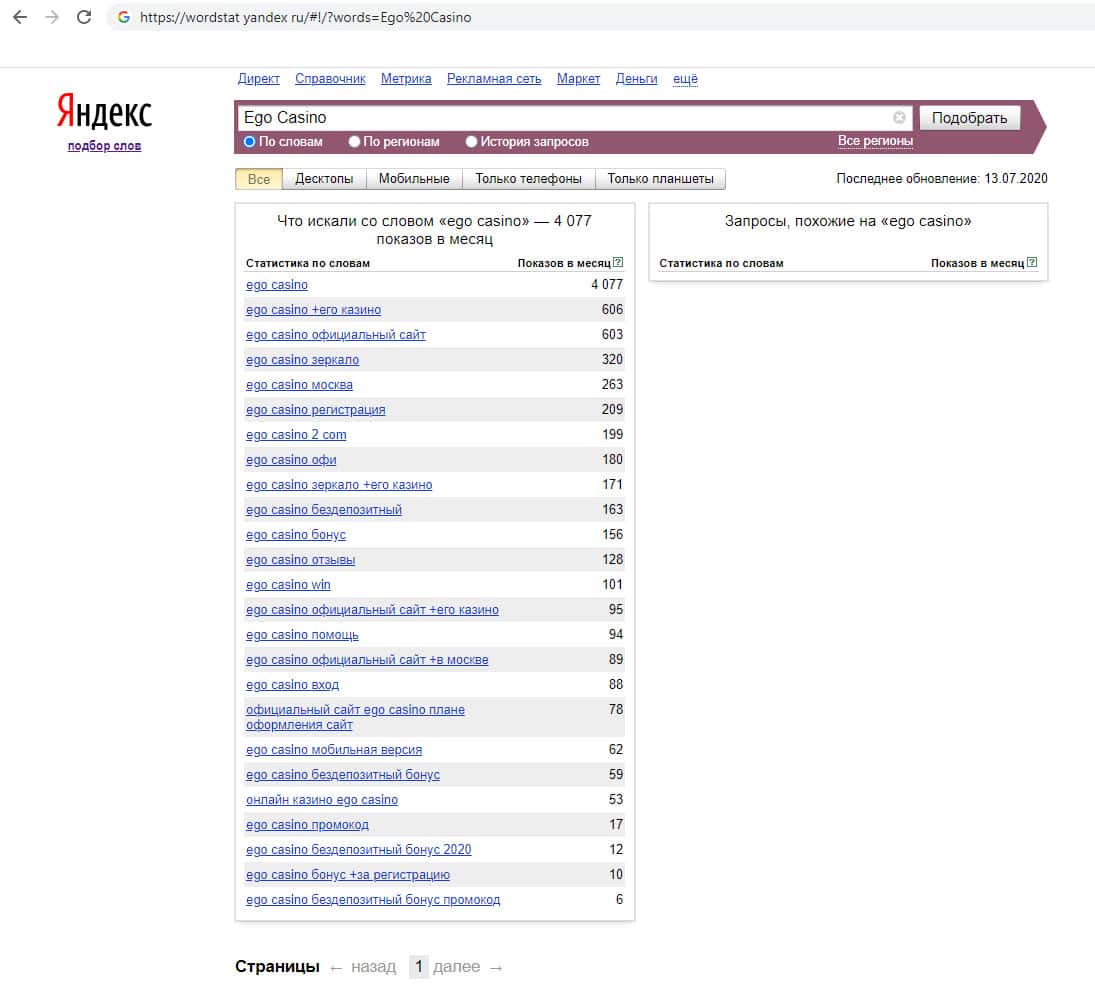Open ego casino помощь link
1095x993 pixels.
click(302, 635)
